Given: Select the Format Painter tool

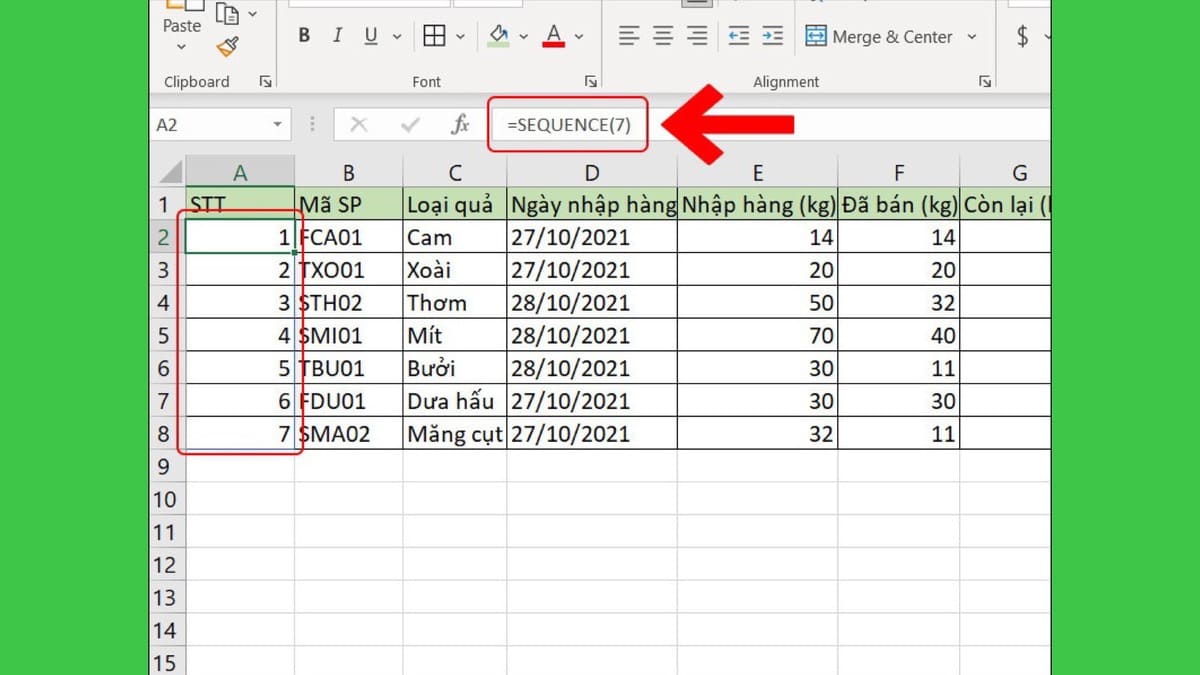Looking at the screenshot, I should click(x=228, y=46).
